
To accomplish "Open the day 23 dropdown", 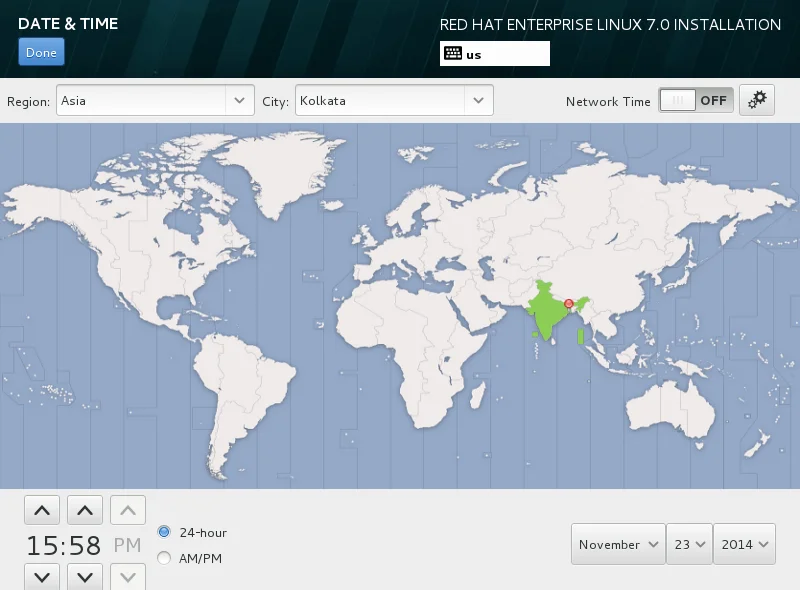I will pos(689,544).
